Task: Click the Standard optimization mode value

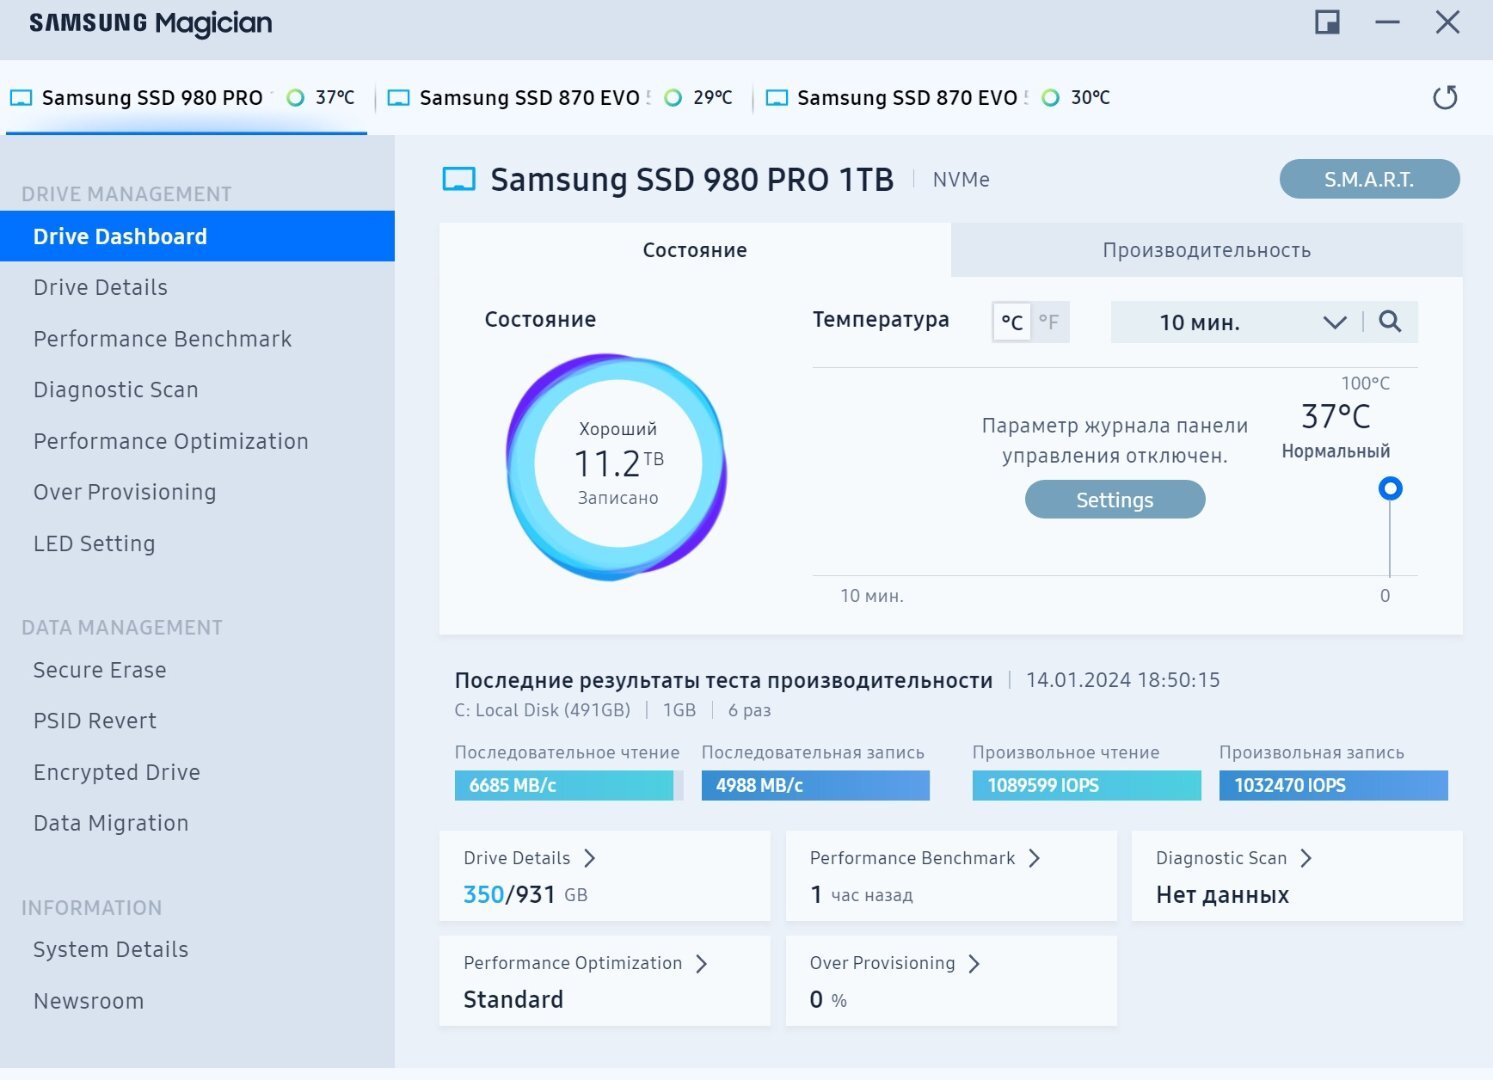Action: (x=513, y=999)
